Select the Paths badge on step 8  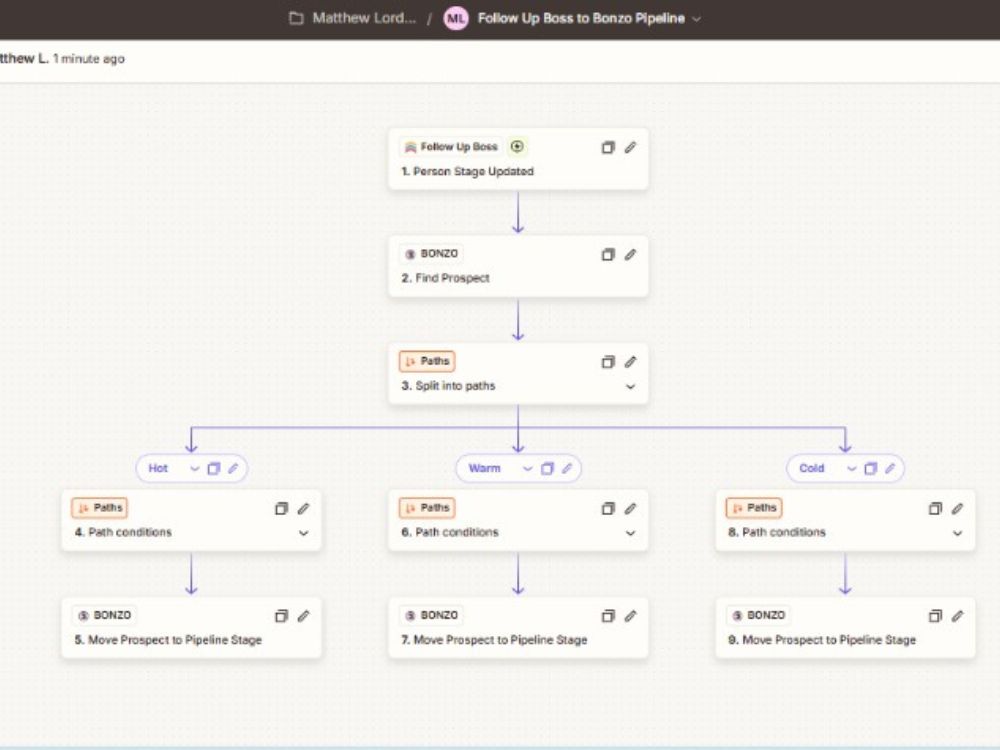[754, 508]
